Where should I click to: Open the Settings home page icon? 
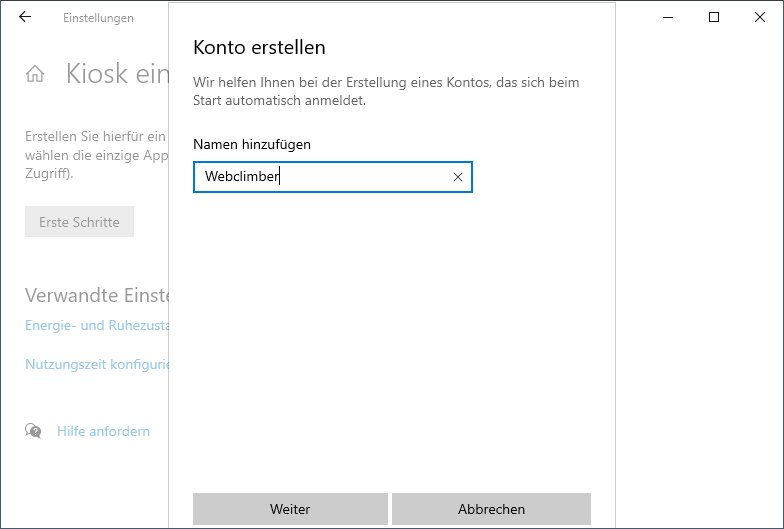tap(35, 74)
